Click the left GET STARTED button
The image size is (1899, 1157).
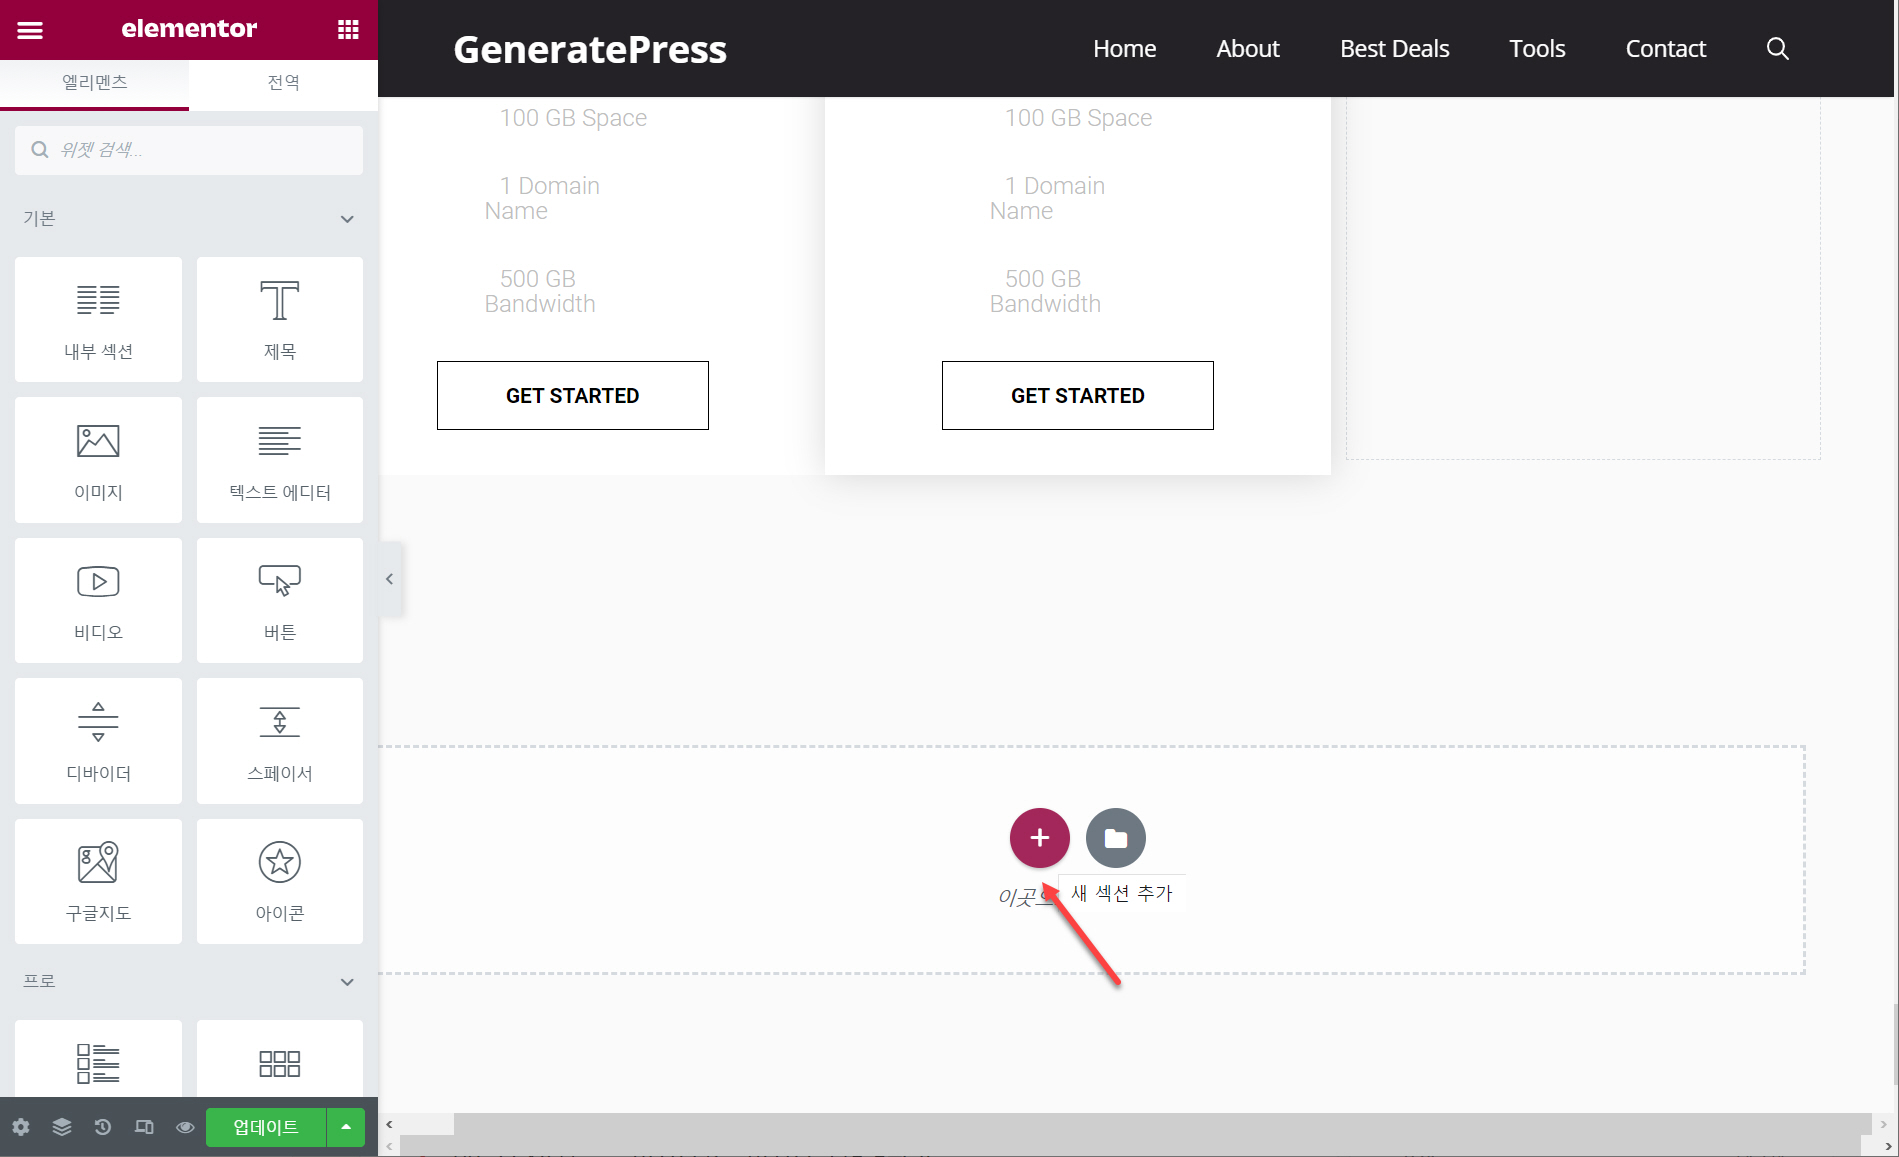pos(573,396)
